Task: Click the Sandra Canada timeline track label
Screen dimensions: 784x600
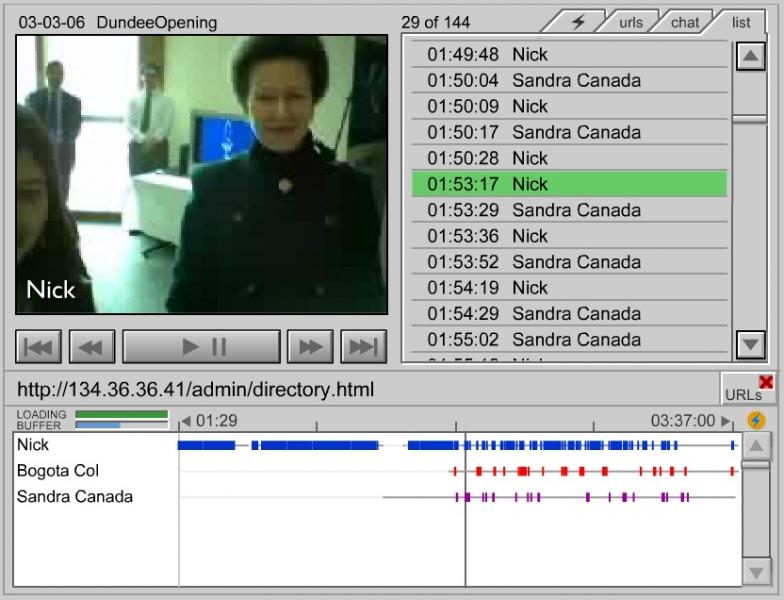Action: [x=75, y=496]
